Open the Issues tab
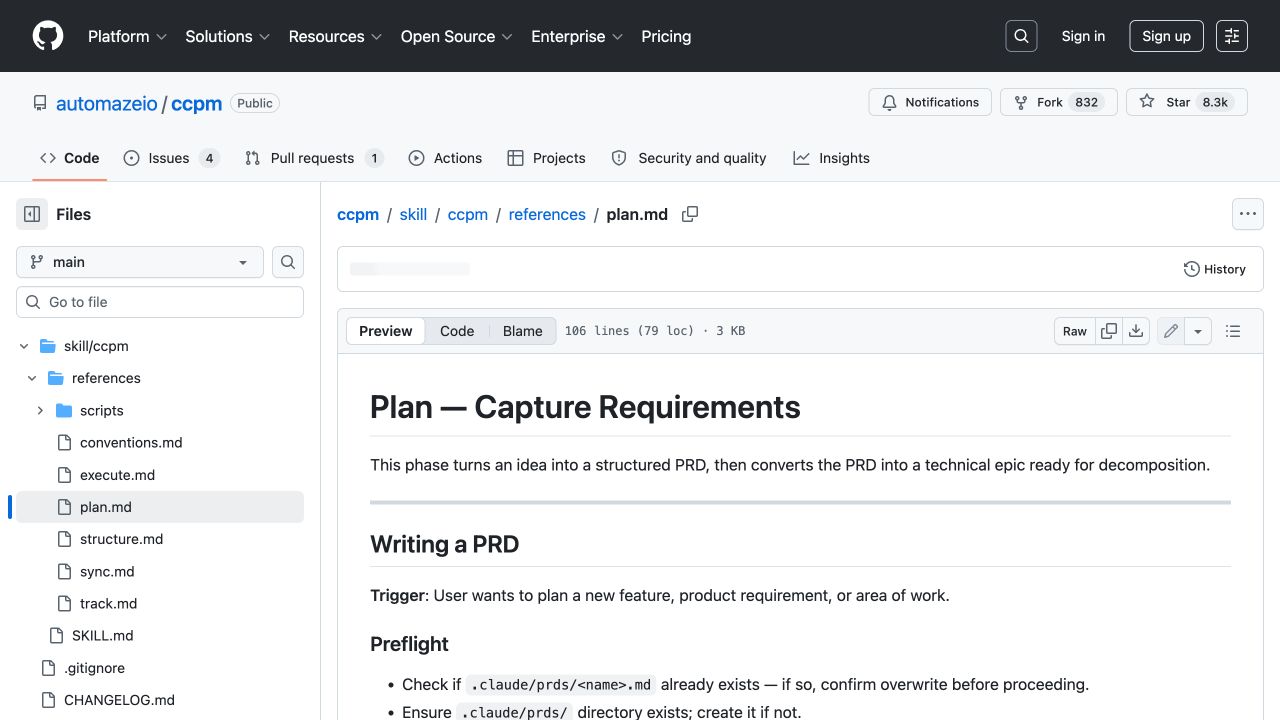This screenshot has width=1280, height=720. click(171, 158)
